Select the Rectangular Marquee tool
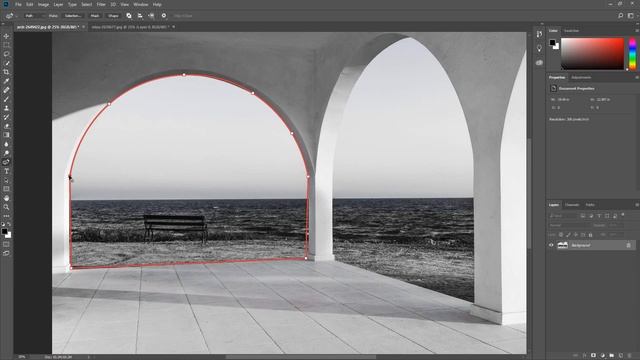 click(x=6, y=45)
